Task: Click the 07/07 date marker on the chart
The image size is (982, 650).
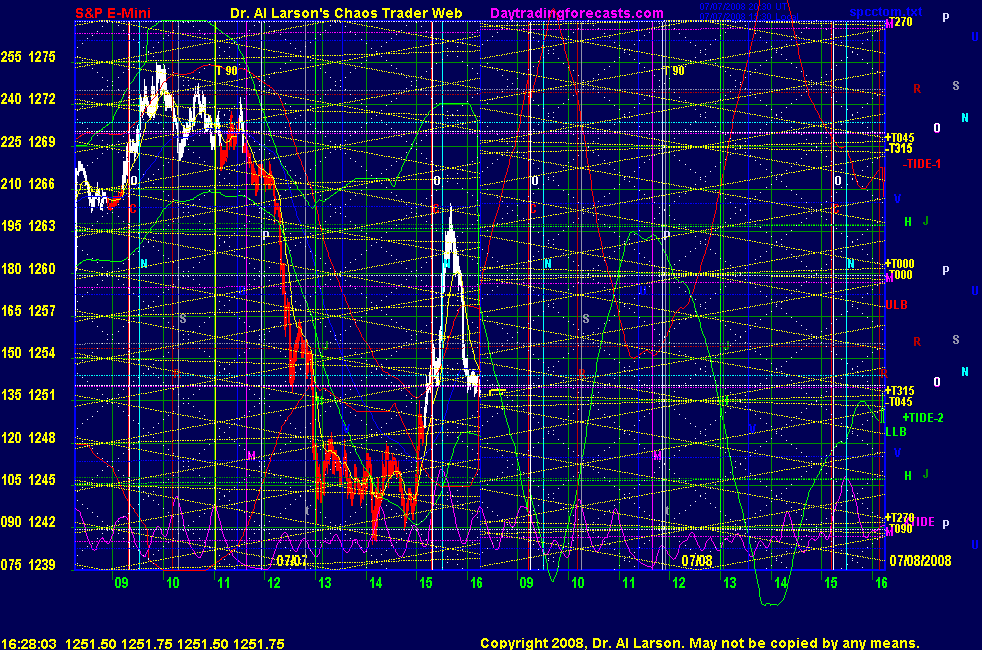Action: pos(292,560)
